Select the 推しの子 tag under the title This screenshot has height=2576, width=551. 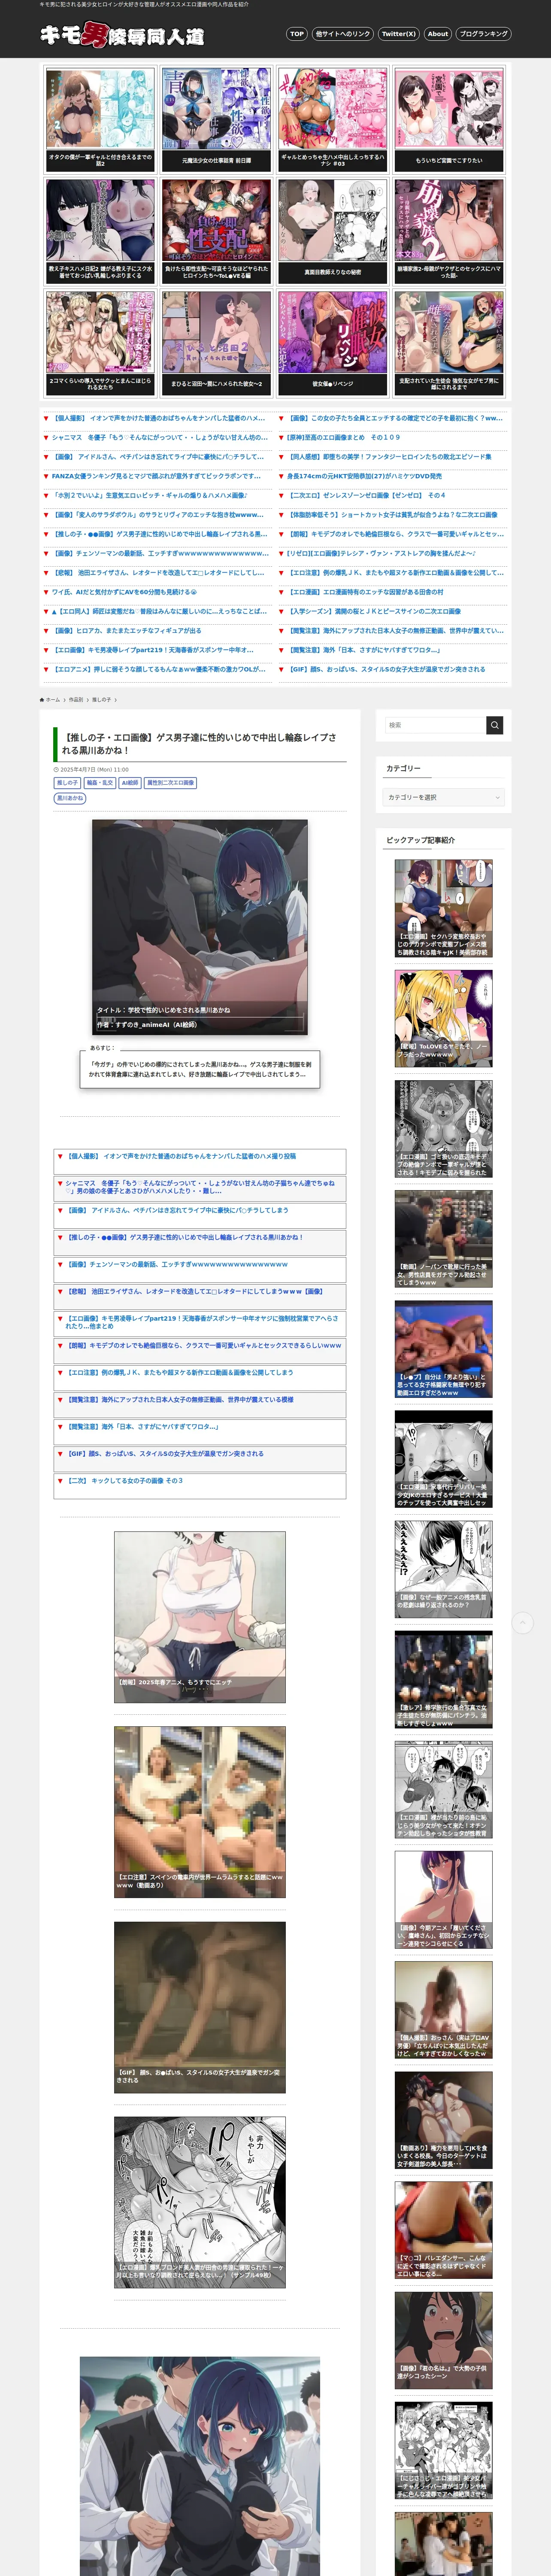(67, 783)
